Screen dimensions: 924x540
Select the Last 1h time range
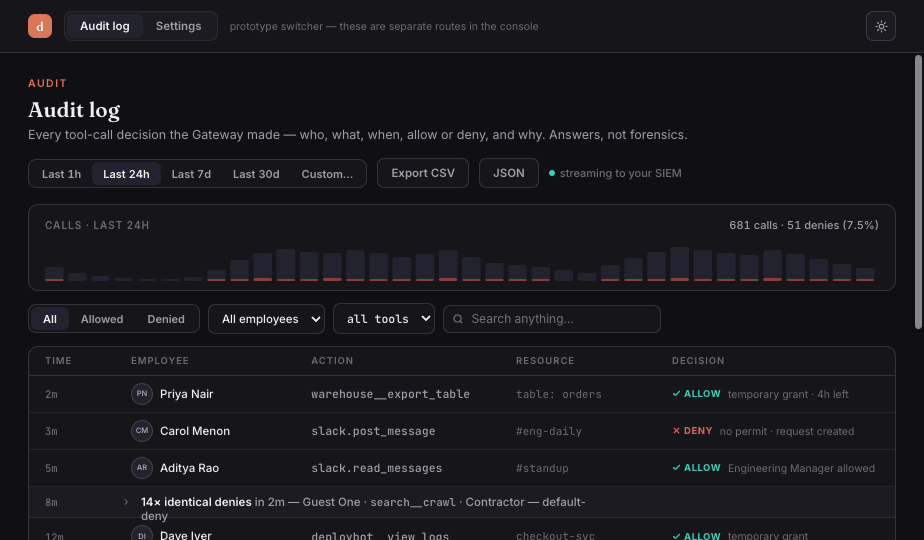click(61, 174)
